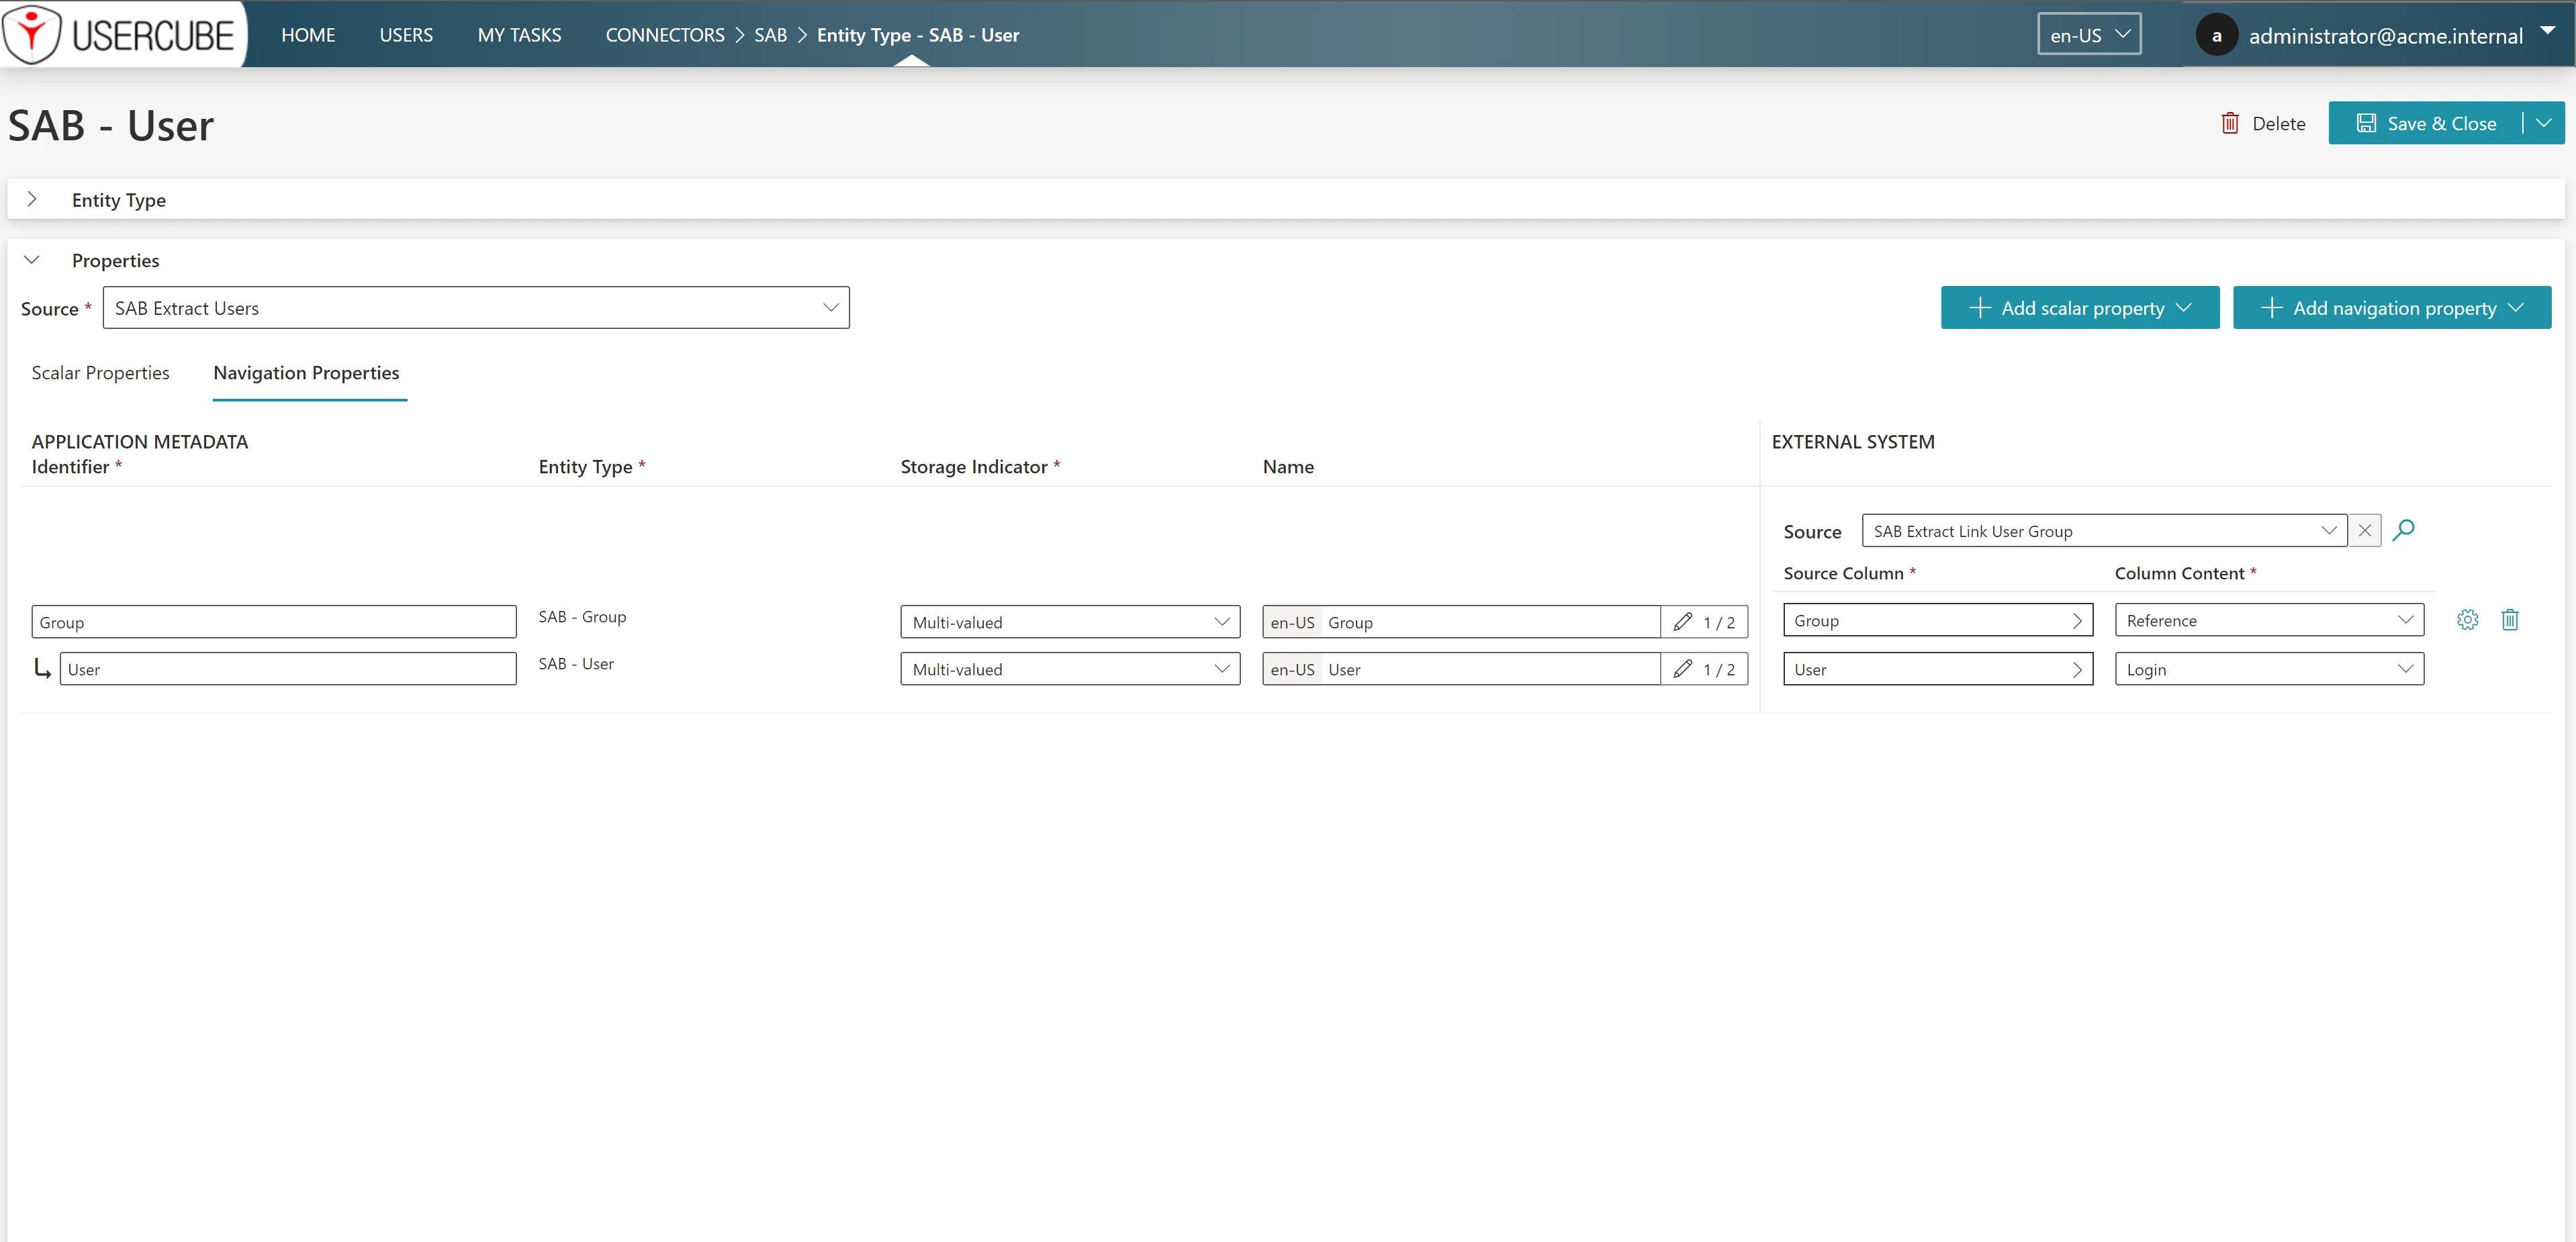Open USERS menu item

406,35
